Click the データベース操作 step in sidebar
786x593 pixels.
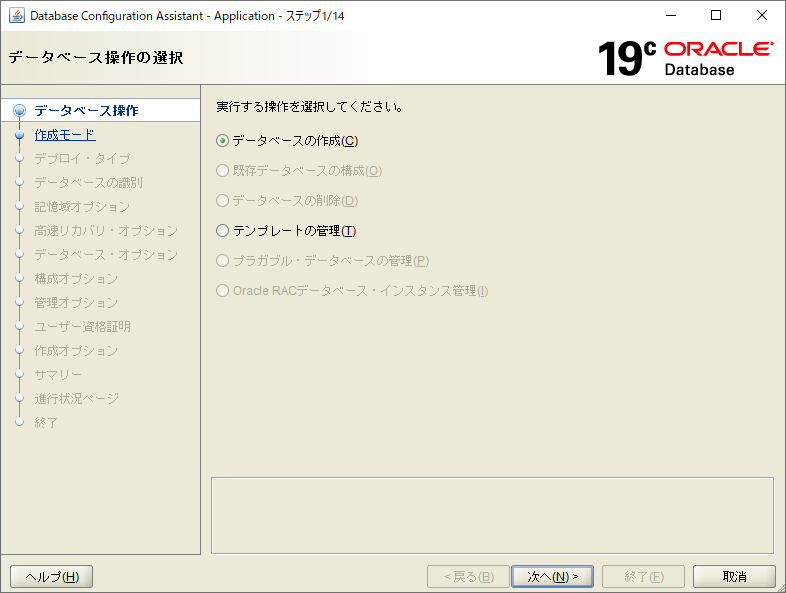click(x=86, y=110)
